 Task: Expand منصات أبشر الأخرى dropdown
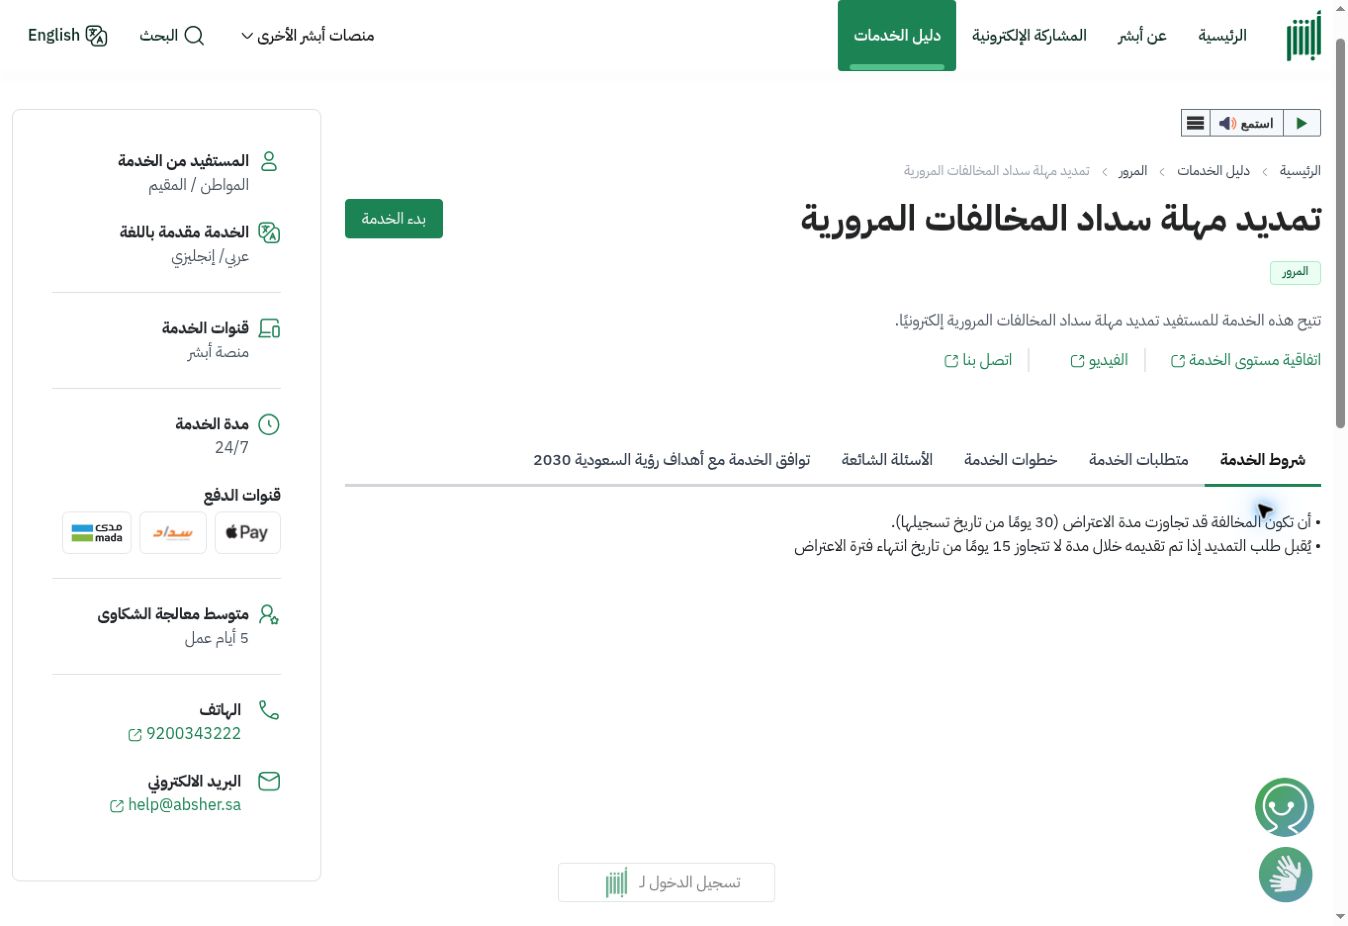pos(307,36)
